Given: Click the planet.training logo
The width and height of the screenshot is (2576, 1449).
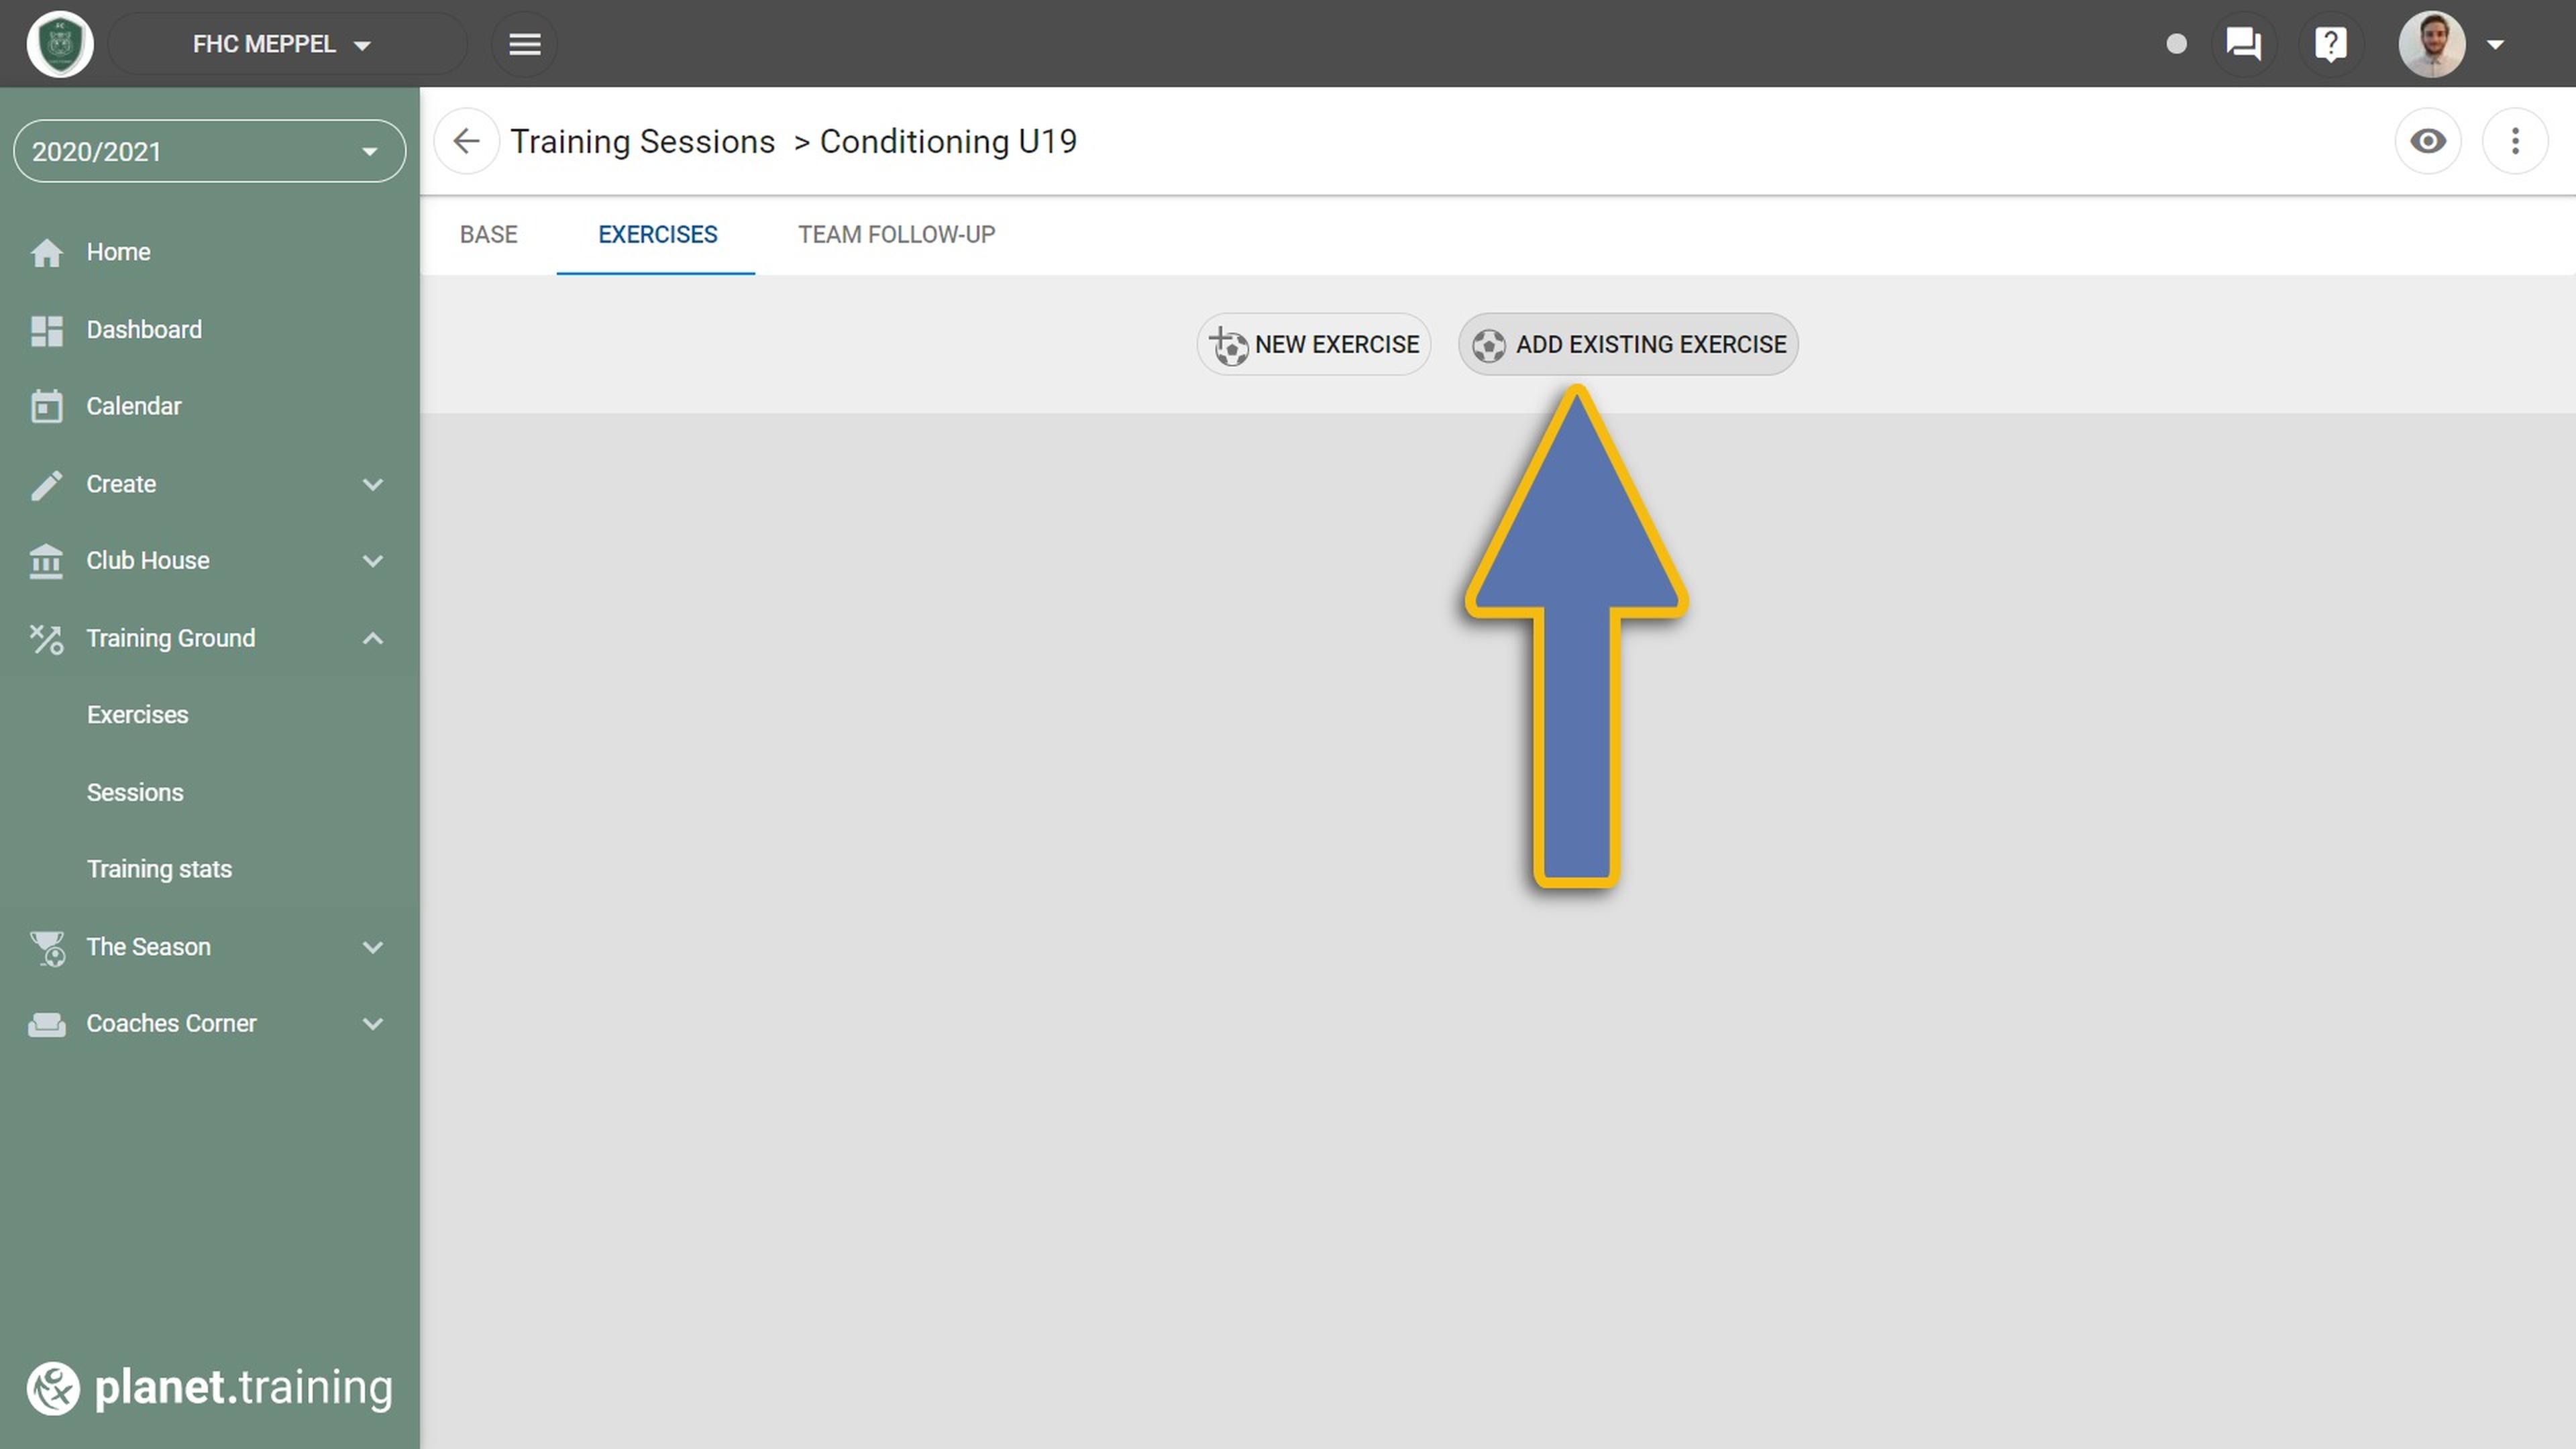Looking at the screenshot, I should pos(209,1388).
